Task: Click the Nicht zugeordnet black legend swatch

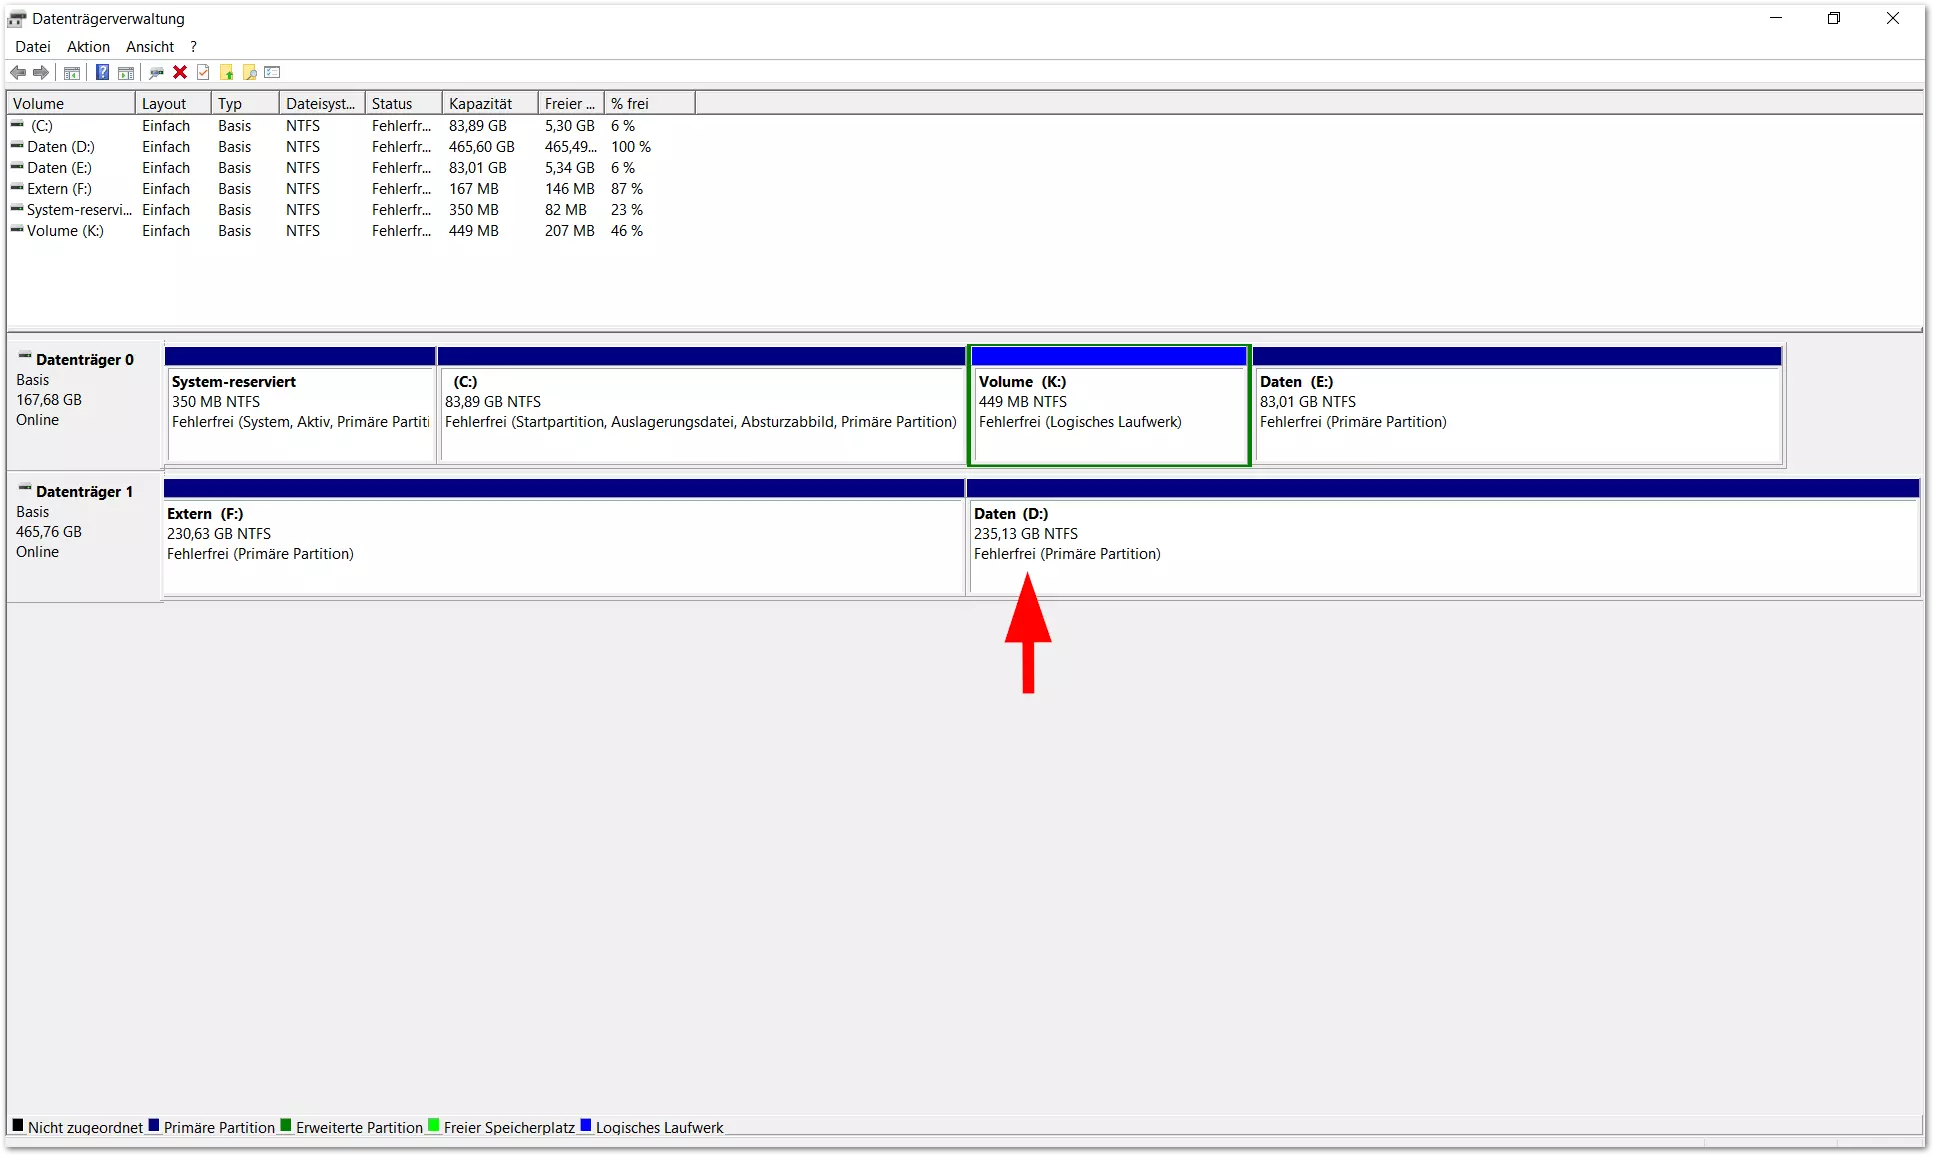Action: tap(18, 1125)
